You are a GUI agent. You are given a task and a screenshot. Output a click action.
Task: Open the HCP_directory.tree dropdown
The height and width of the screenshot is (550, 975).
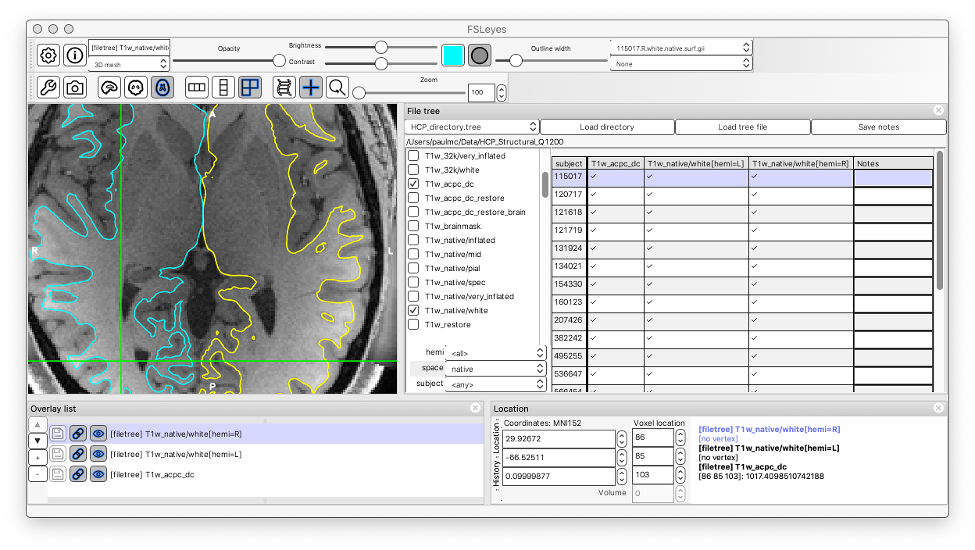[x=472, y=127]
